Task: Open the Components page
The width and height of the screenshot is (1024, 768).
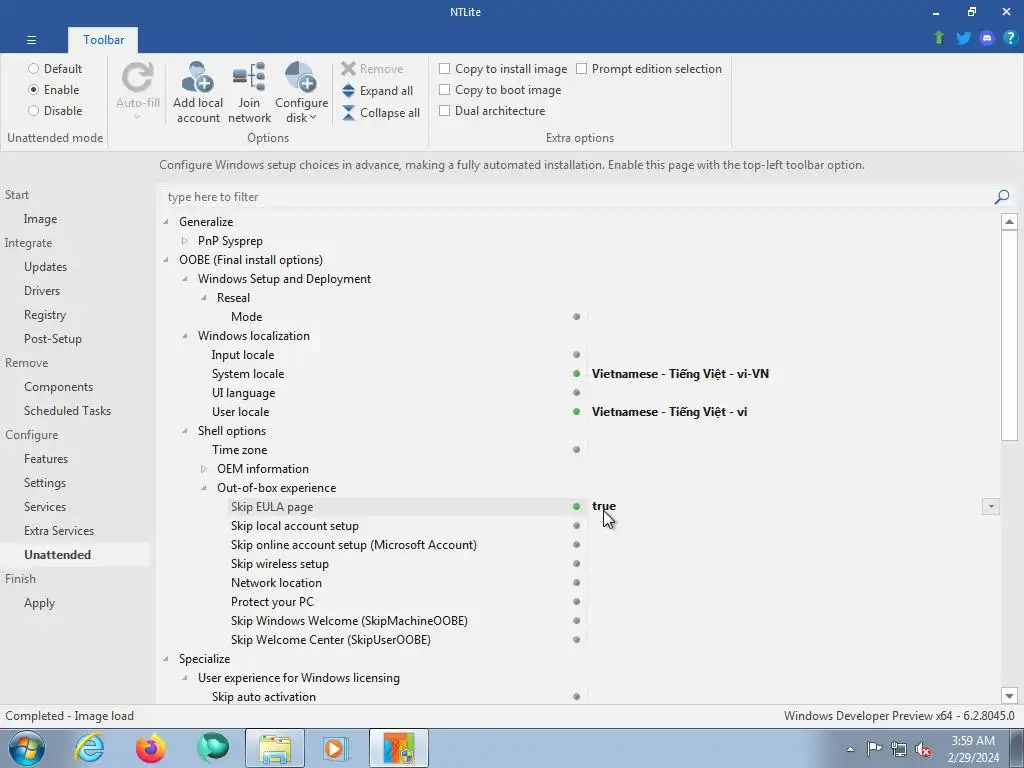Action: pos(59,387)
